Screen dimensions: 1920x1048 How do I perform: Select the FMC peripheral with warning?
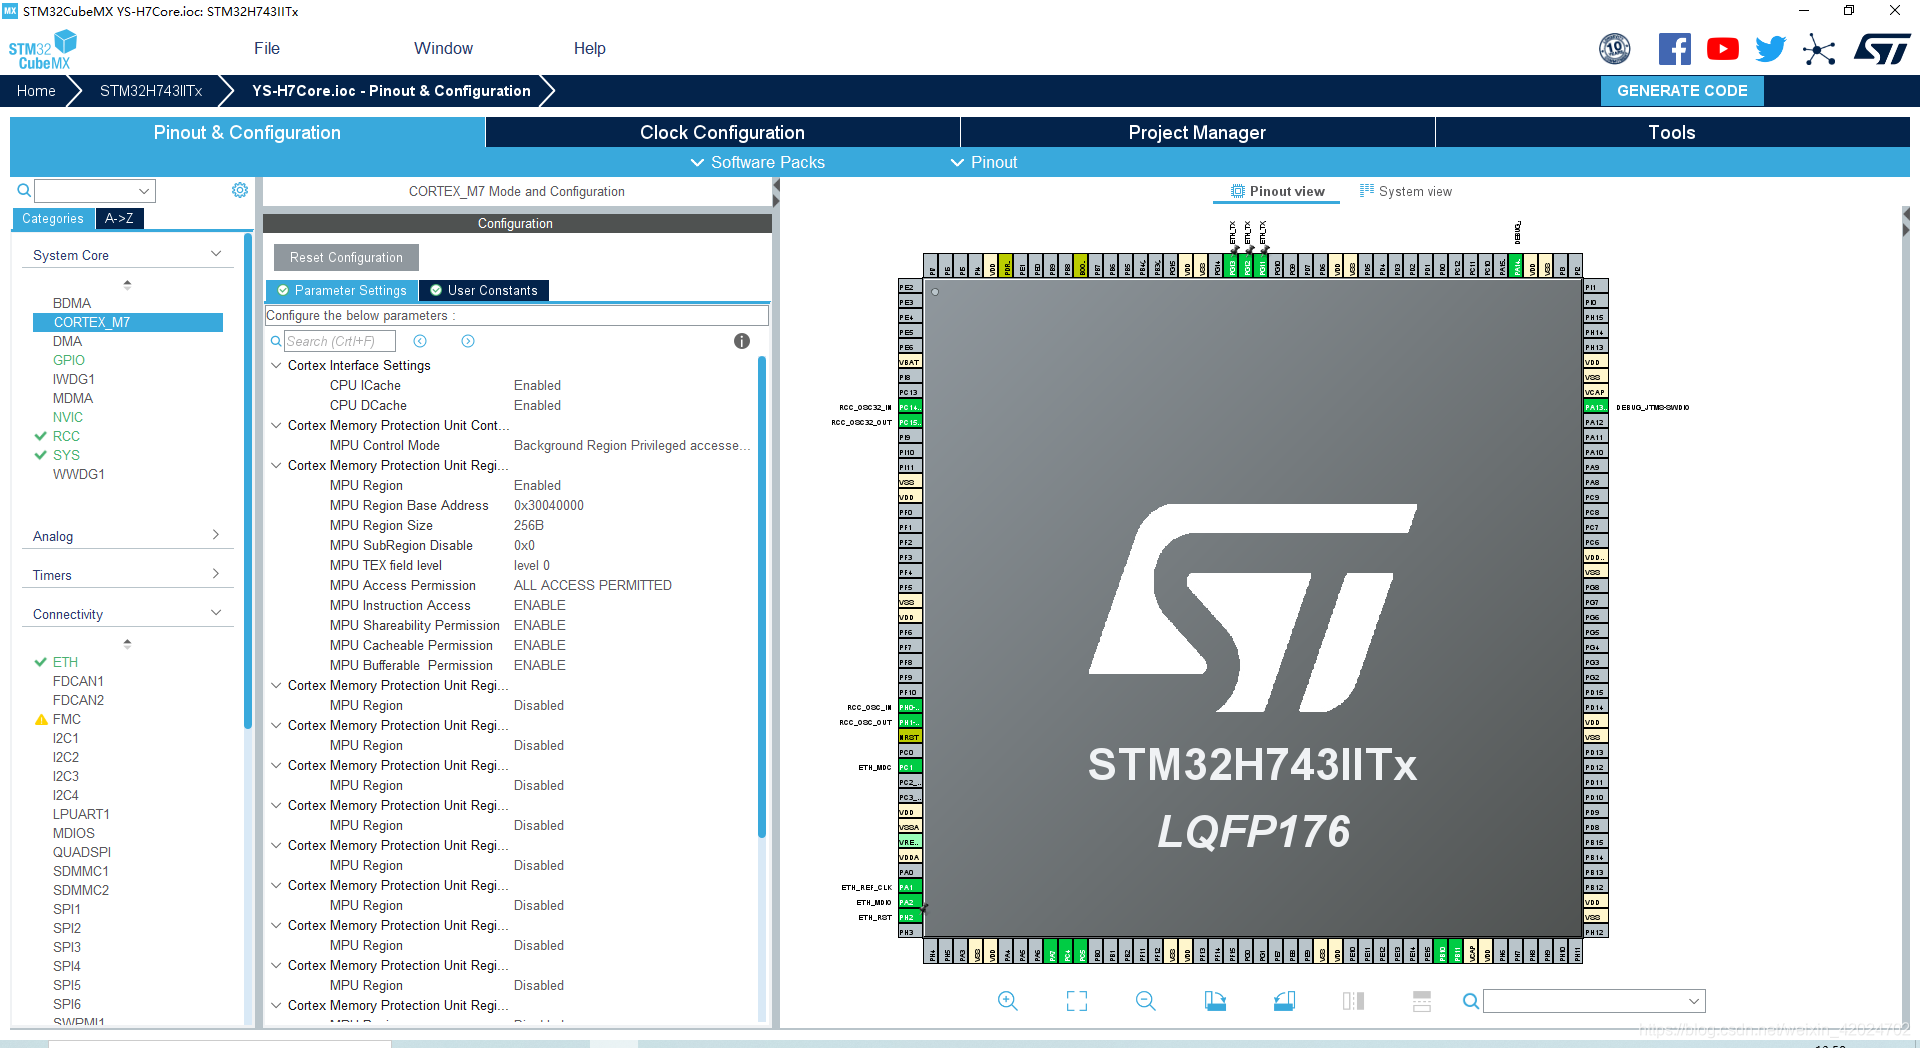(x=67, y=719)
